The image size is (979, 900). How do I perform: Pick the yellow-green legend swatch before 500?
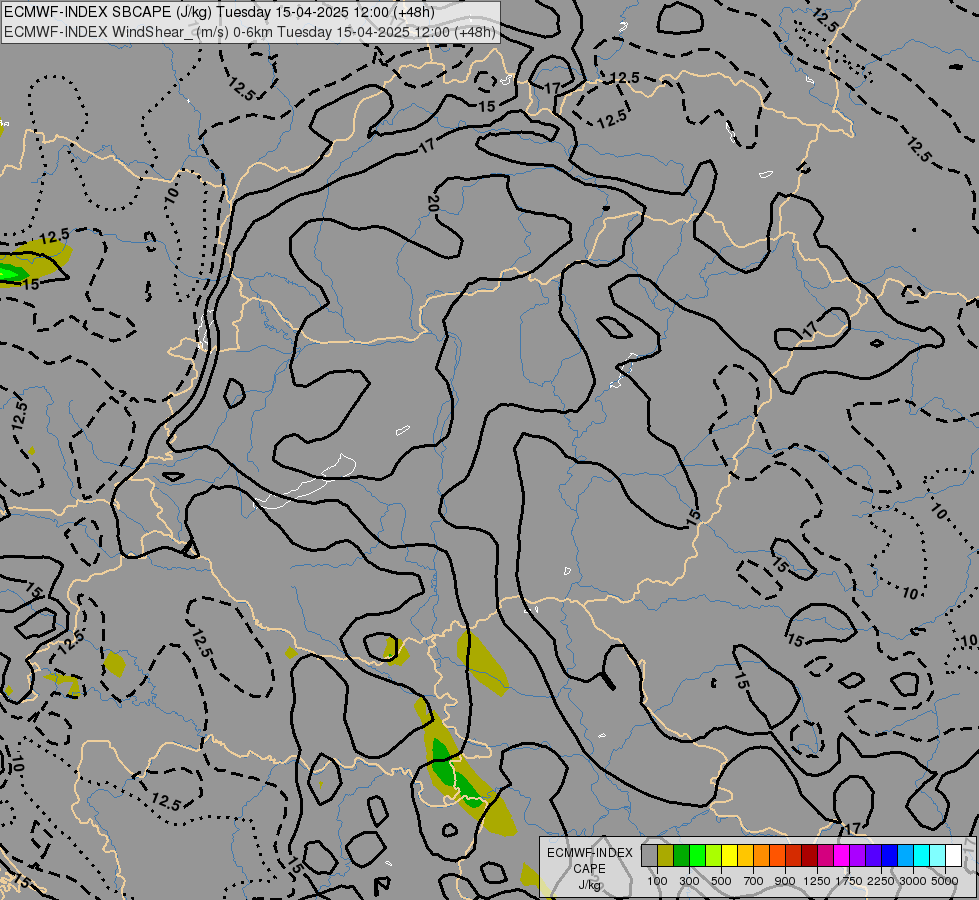coord(714,856)
